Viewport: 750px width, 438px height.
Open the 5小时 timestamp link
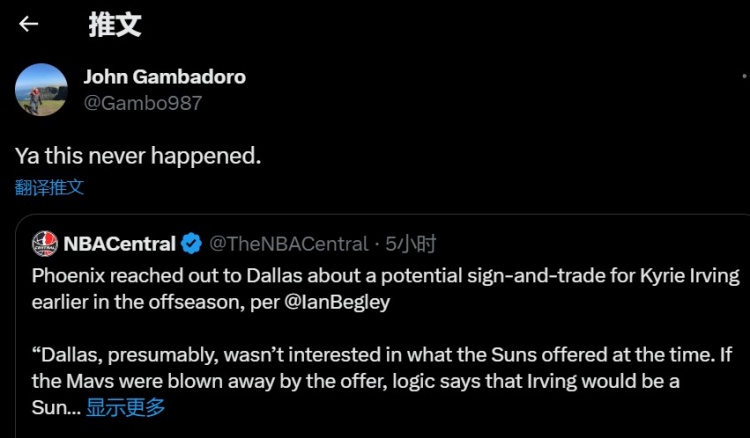(x=411, y=243)
